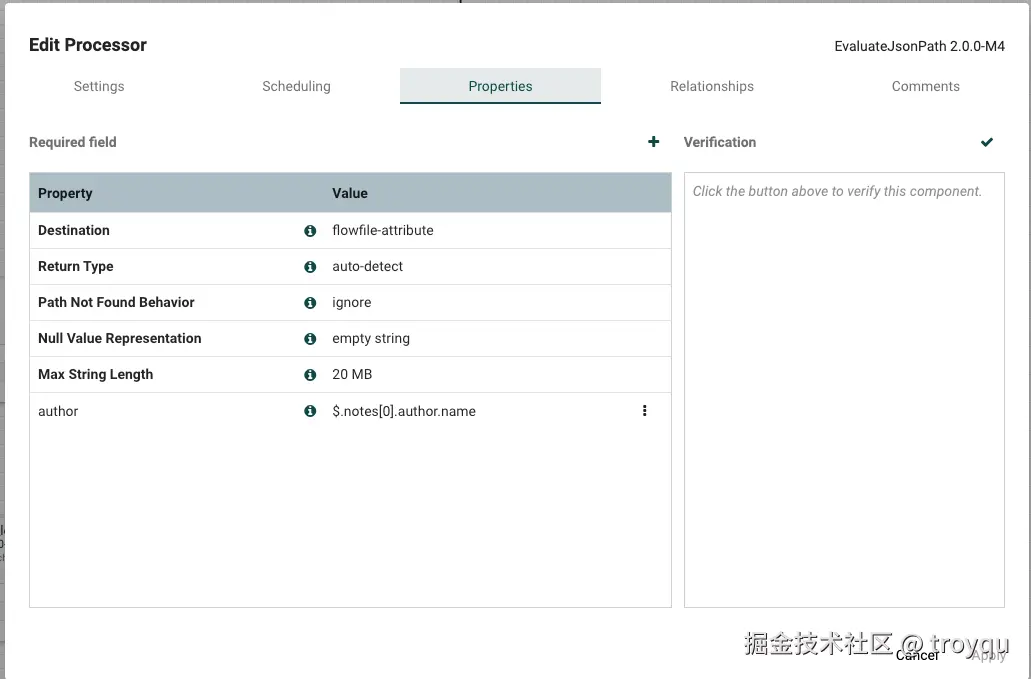Edit the author JsonPath value field

coord(404,411)
